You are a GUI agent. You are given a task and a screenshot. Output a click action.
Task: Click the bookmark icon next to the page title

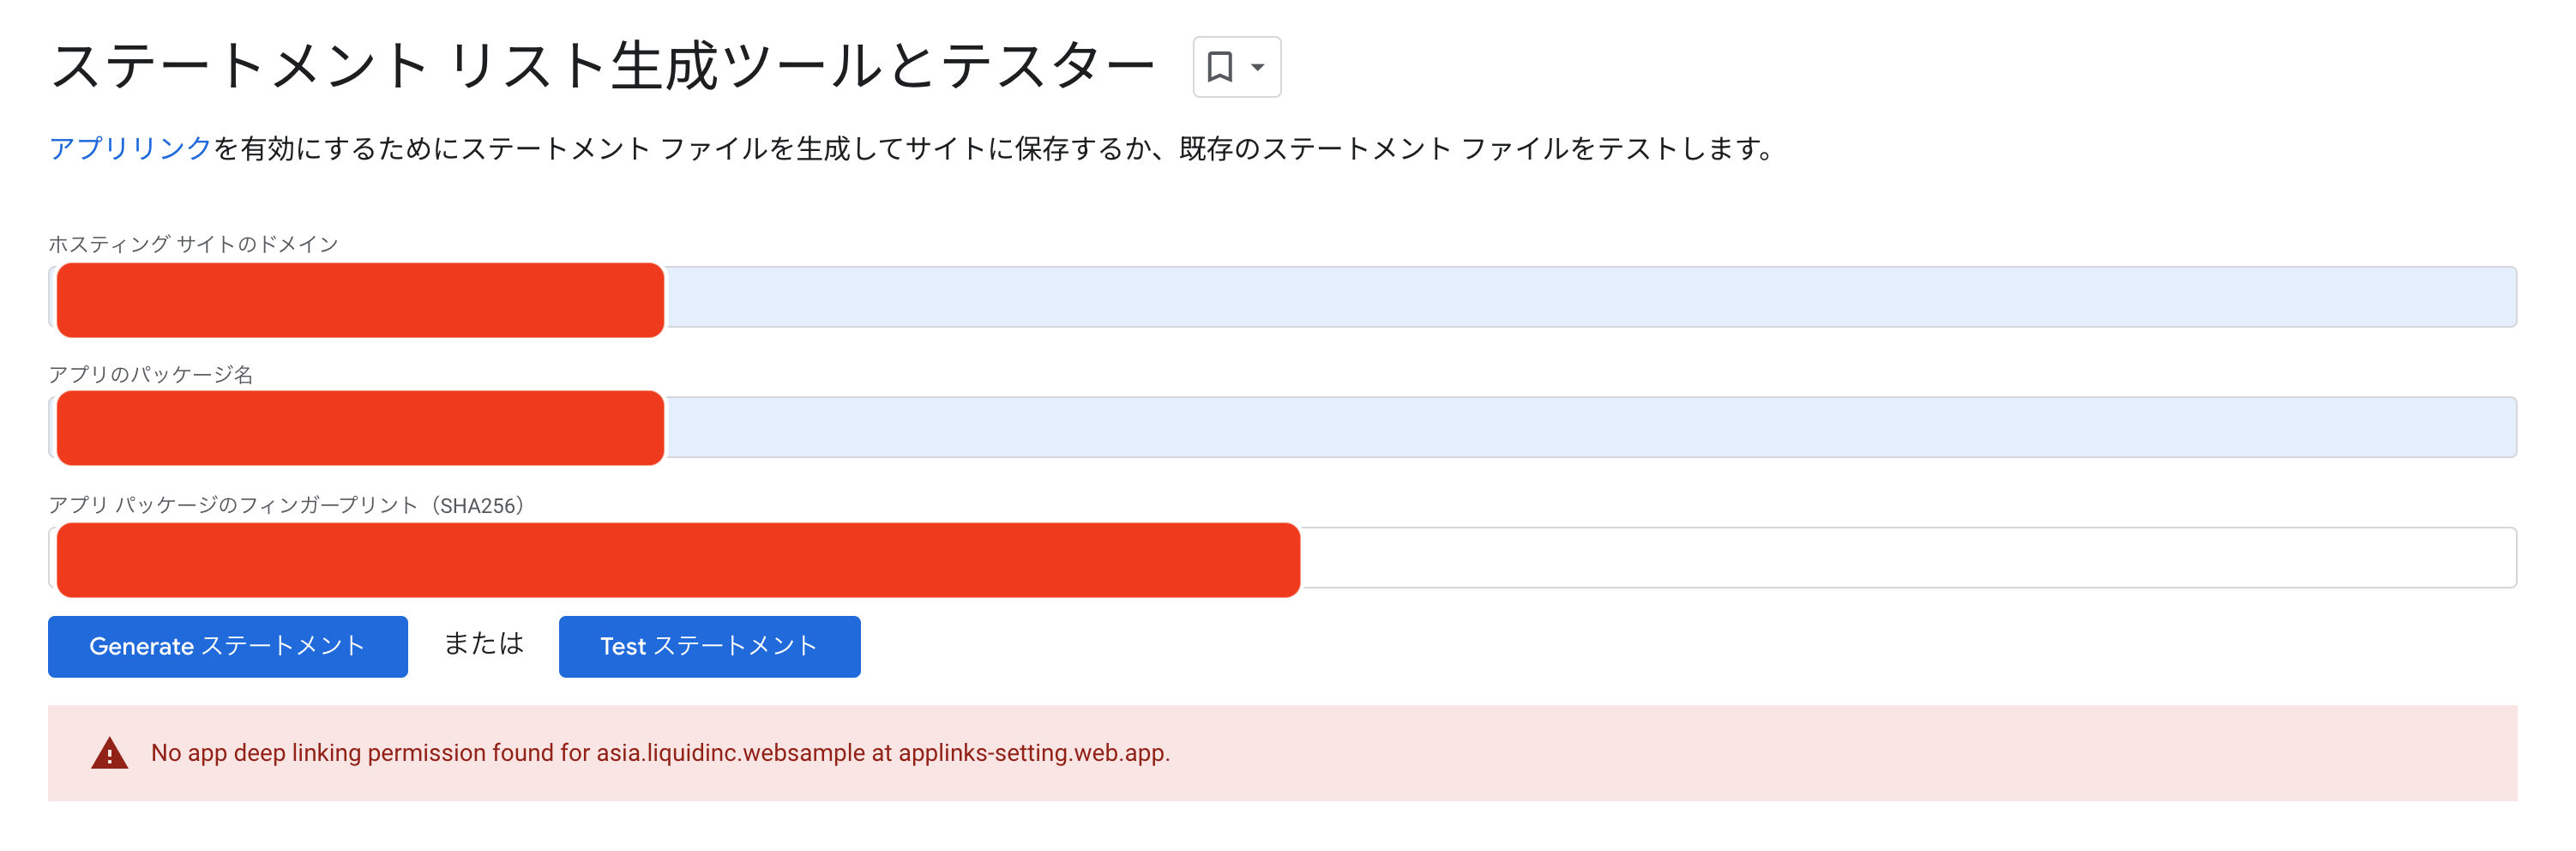(1220, 67)
